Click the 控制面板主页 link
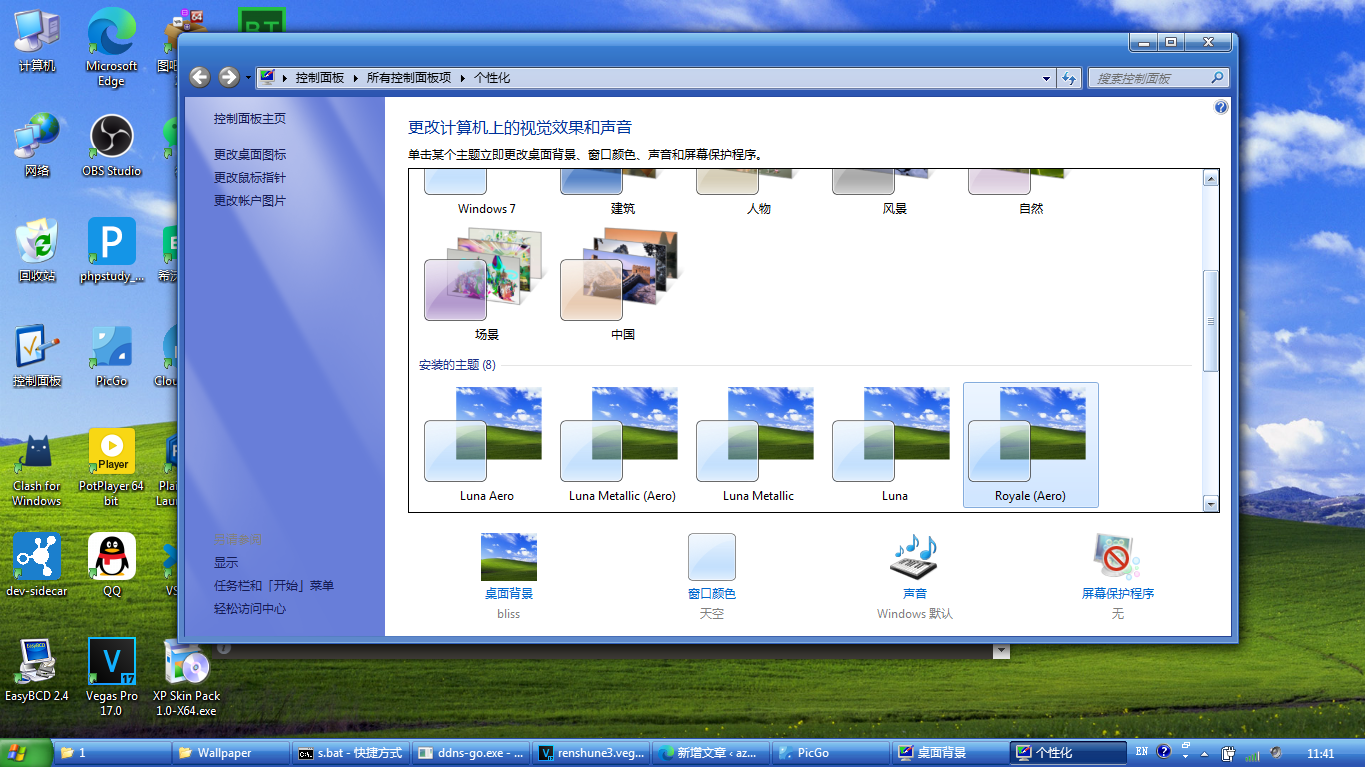Viewport: 1365px width, 767px height. [x=249, y=118]
